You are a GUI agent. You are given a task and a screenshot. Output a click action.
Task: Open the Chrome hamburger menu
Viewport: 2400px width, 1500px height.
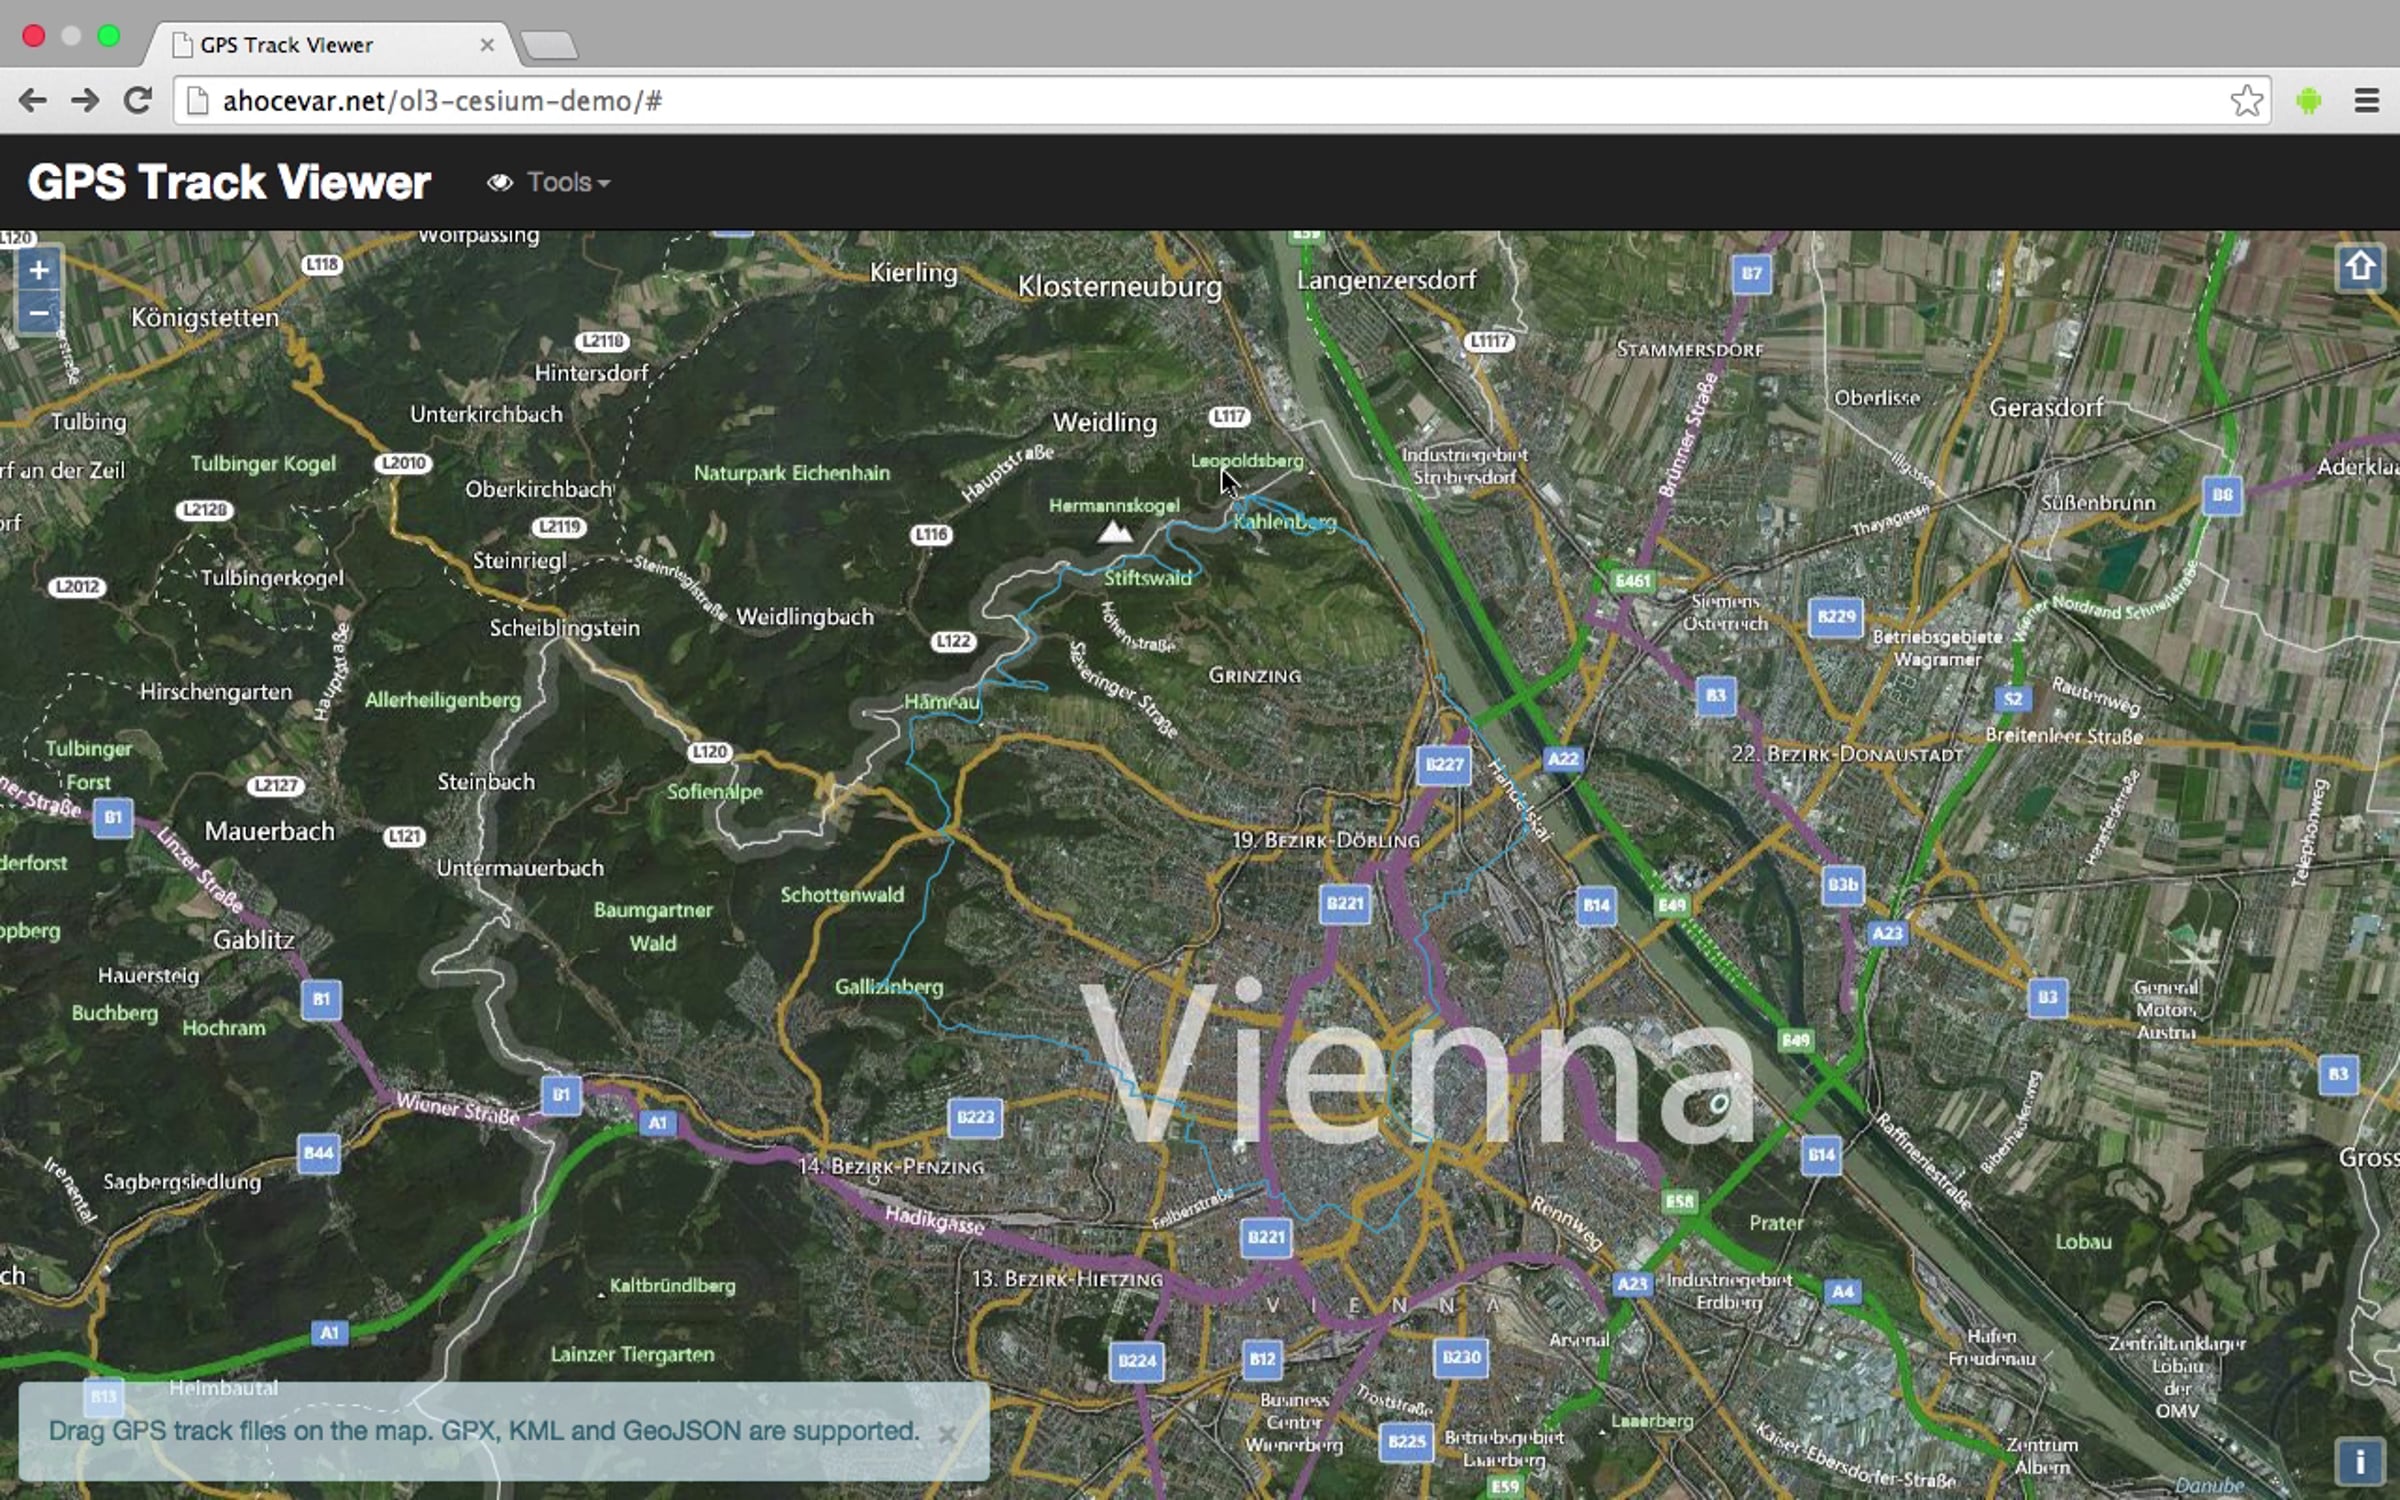(x=2366, y=101)
